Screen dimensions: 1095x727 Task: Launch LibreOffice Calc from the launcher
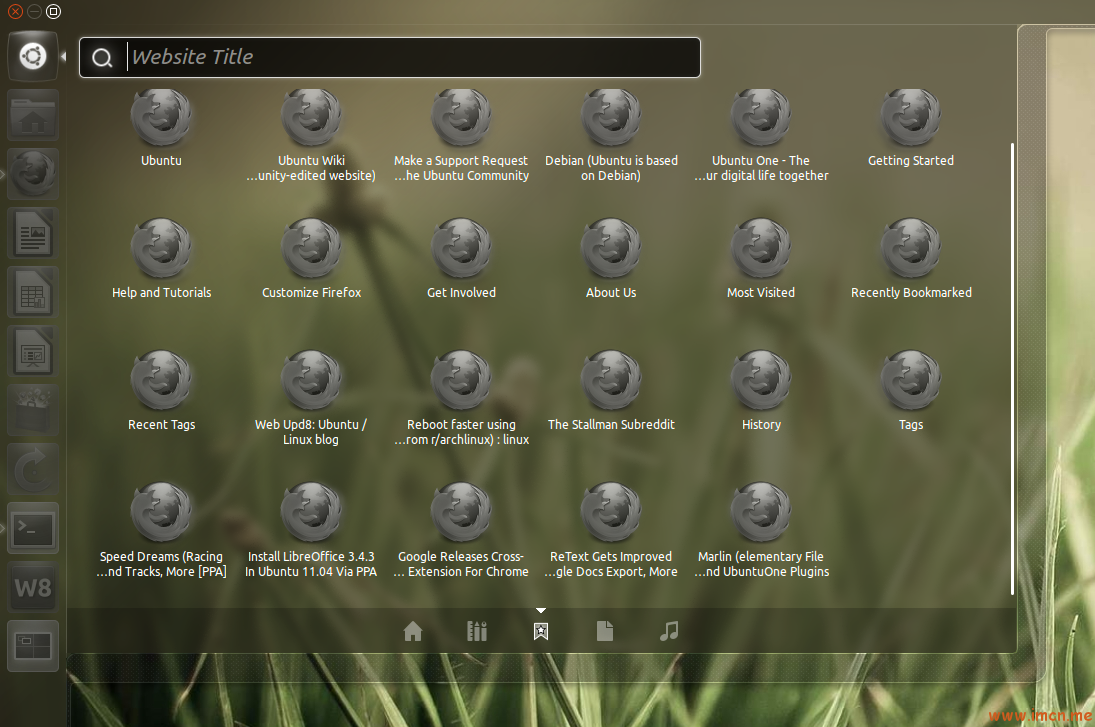point(33,293)
